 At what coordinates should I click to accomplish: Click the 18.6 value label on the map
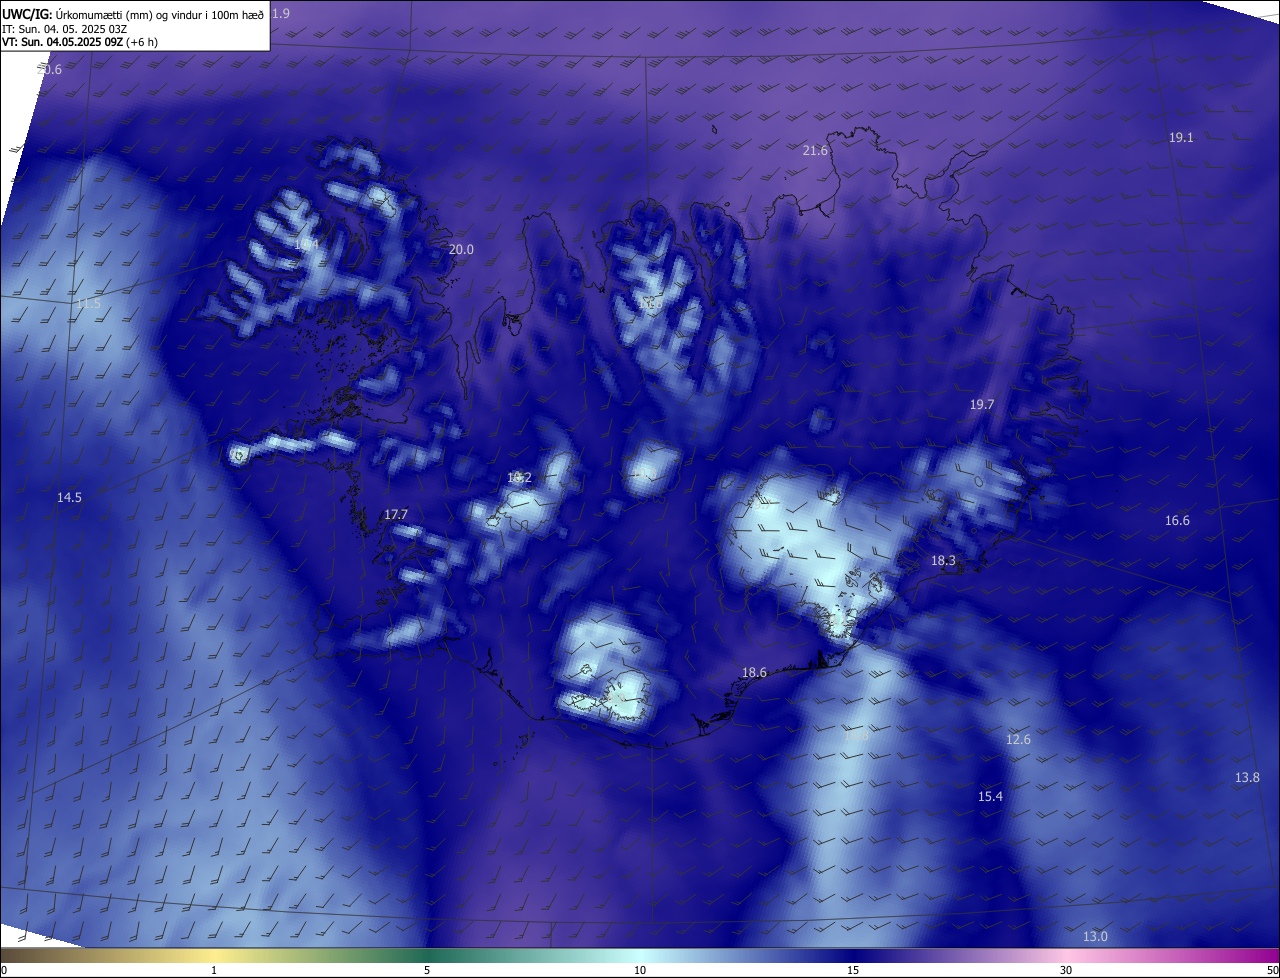(x=754, y=673)
